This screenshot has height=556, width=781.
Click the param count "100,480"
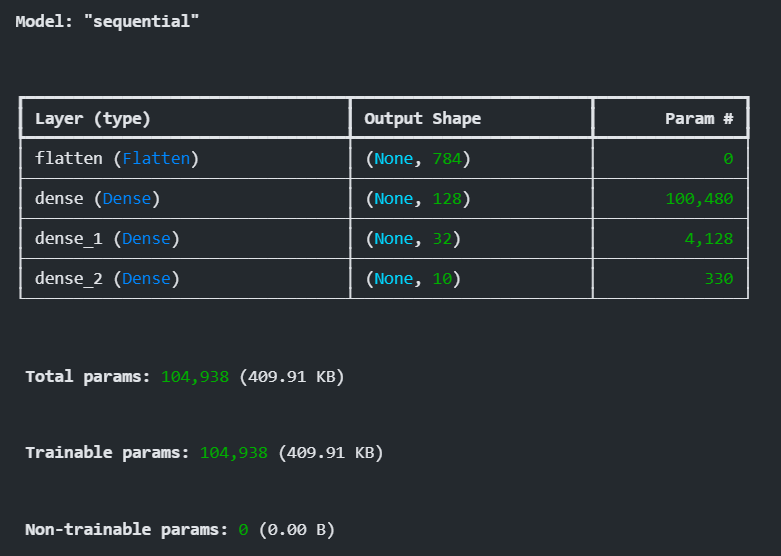699,199
